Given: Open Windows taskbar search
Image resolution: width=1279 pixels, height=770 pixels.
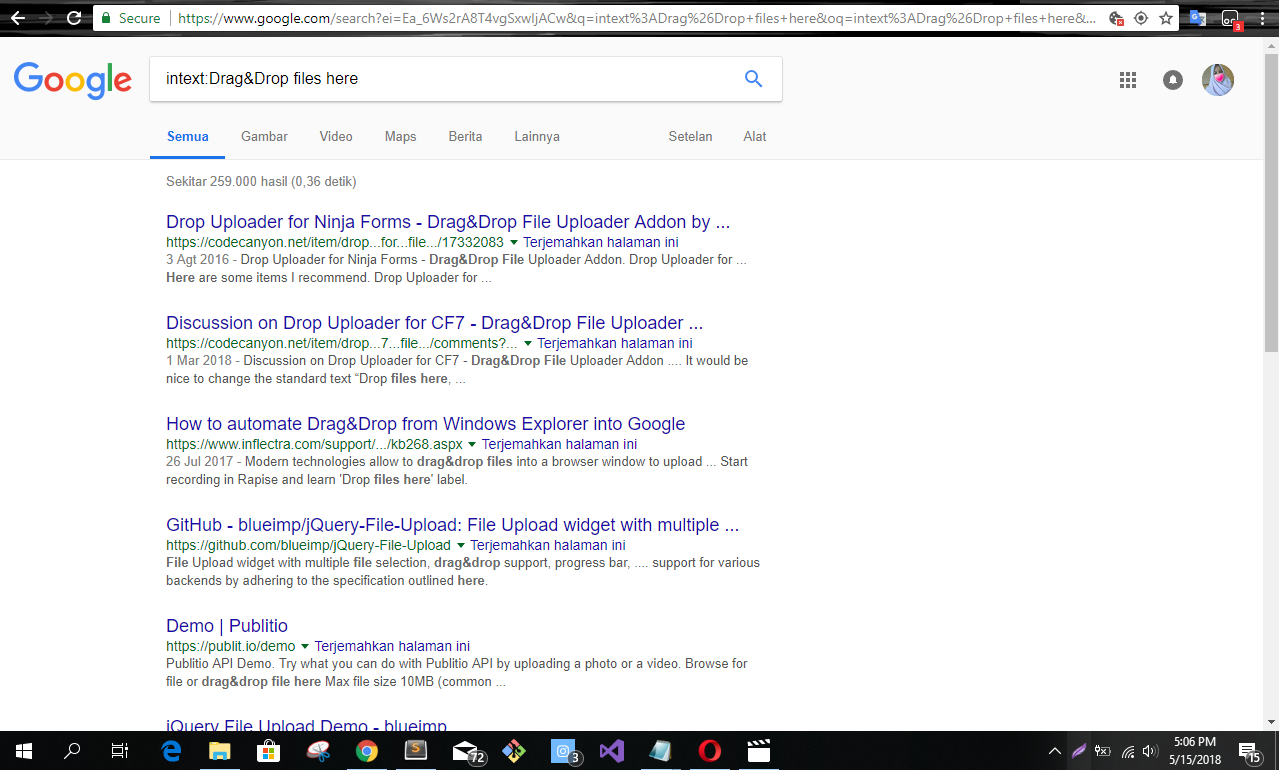Looking at the screenshot, I should [x=72, y=751].
